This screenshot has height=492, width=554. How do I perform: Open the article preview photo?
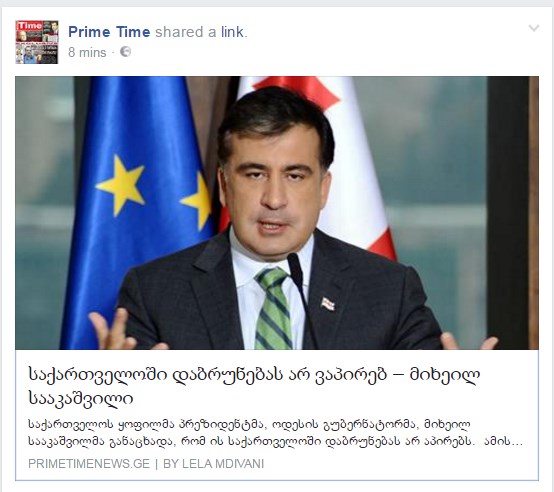277,213
